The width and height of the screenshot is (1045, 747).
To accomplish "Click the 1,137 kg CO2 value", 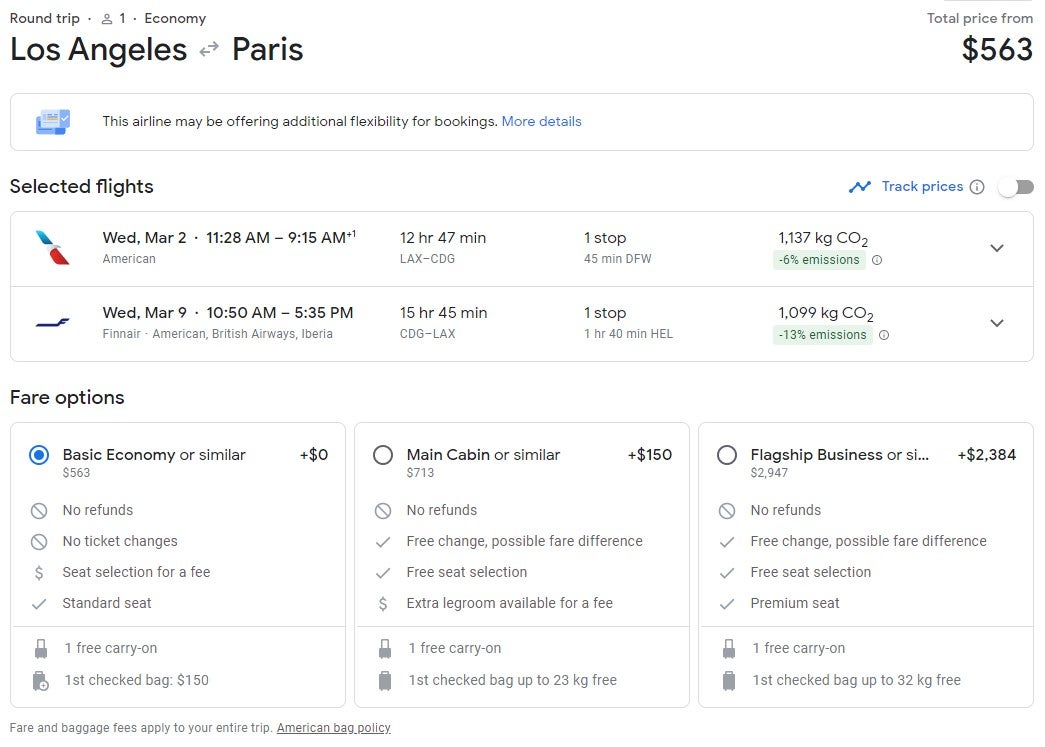I will point(823,239).
